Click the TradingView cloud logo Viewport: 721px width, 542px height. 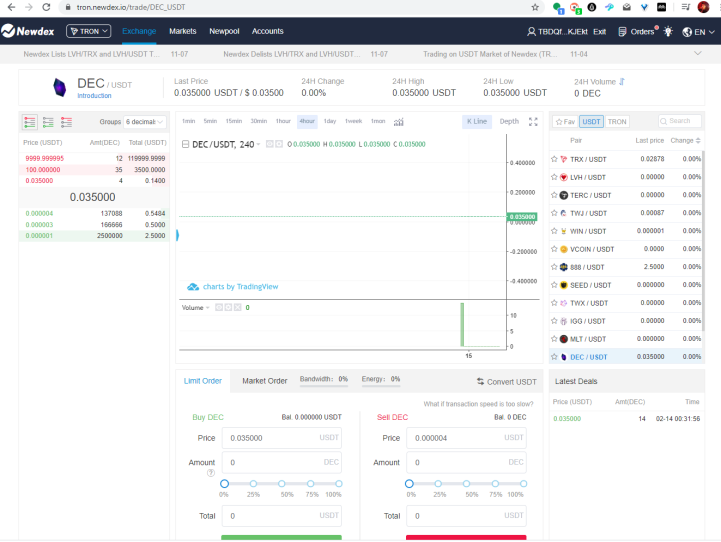click(193, 287)
